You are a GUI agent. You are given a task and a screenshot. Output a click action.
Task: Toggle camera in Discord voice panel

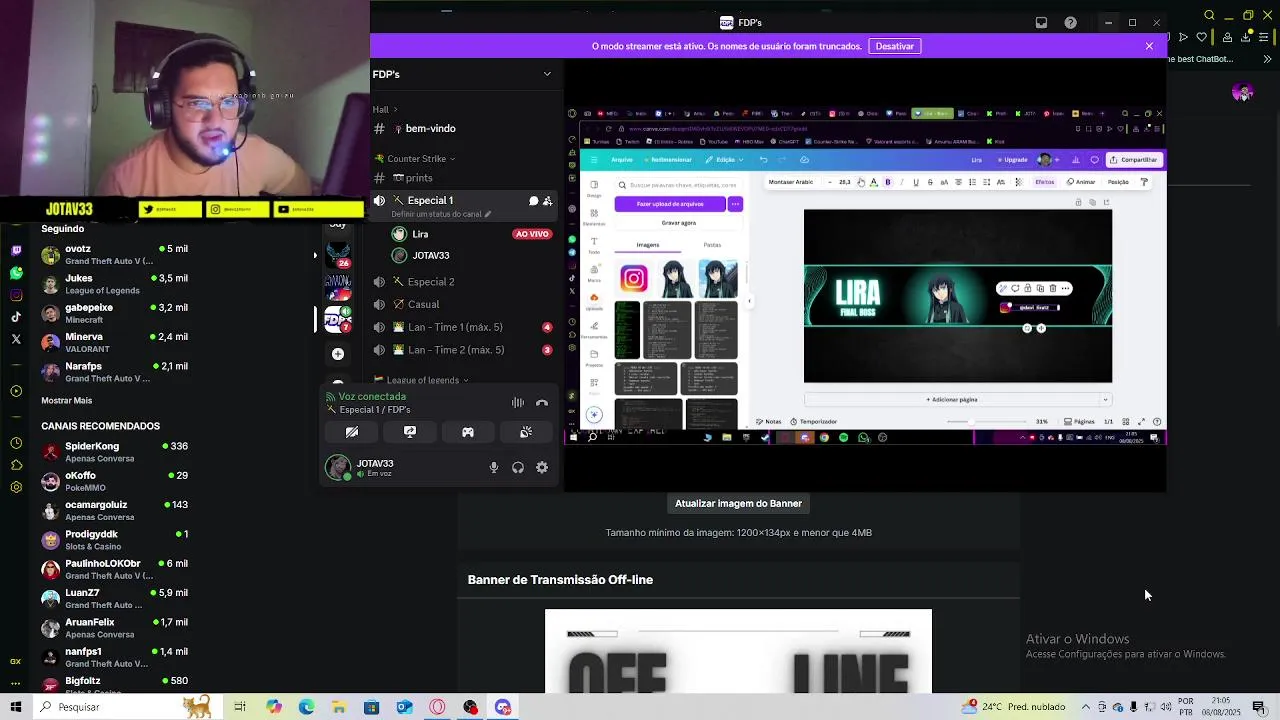[352, 432]
